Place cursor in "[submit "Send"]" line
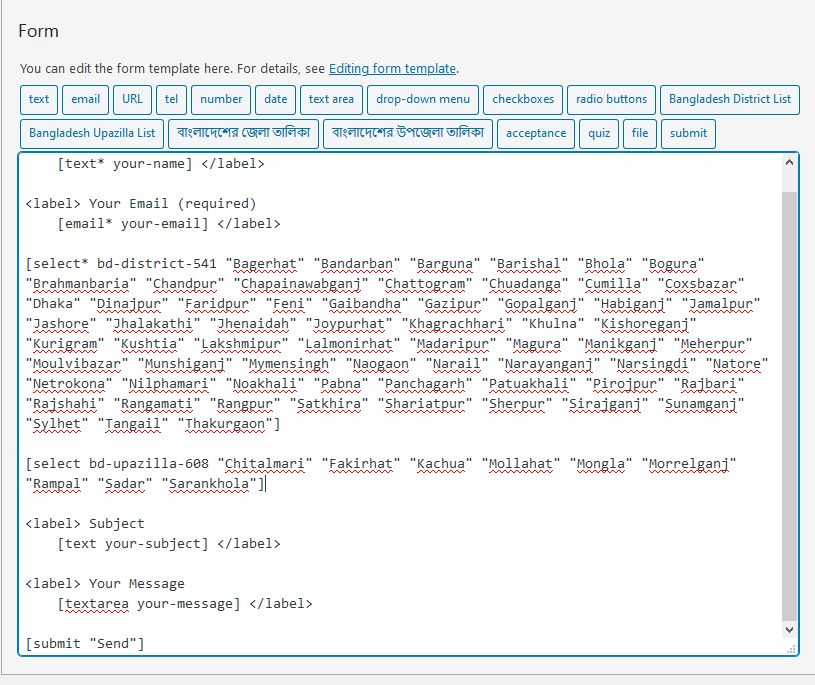The width and height of the screenshot is (815, 685). point(85,643)
